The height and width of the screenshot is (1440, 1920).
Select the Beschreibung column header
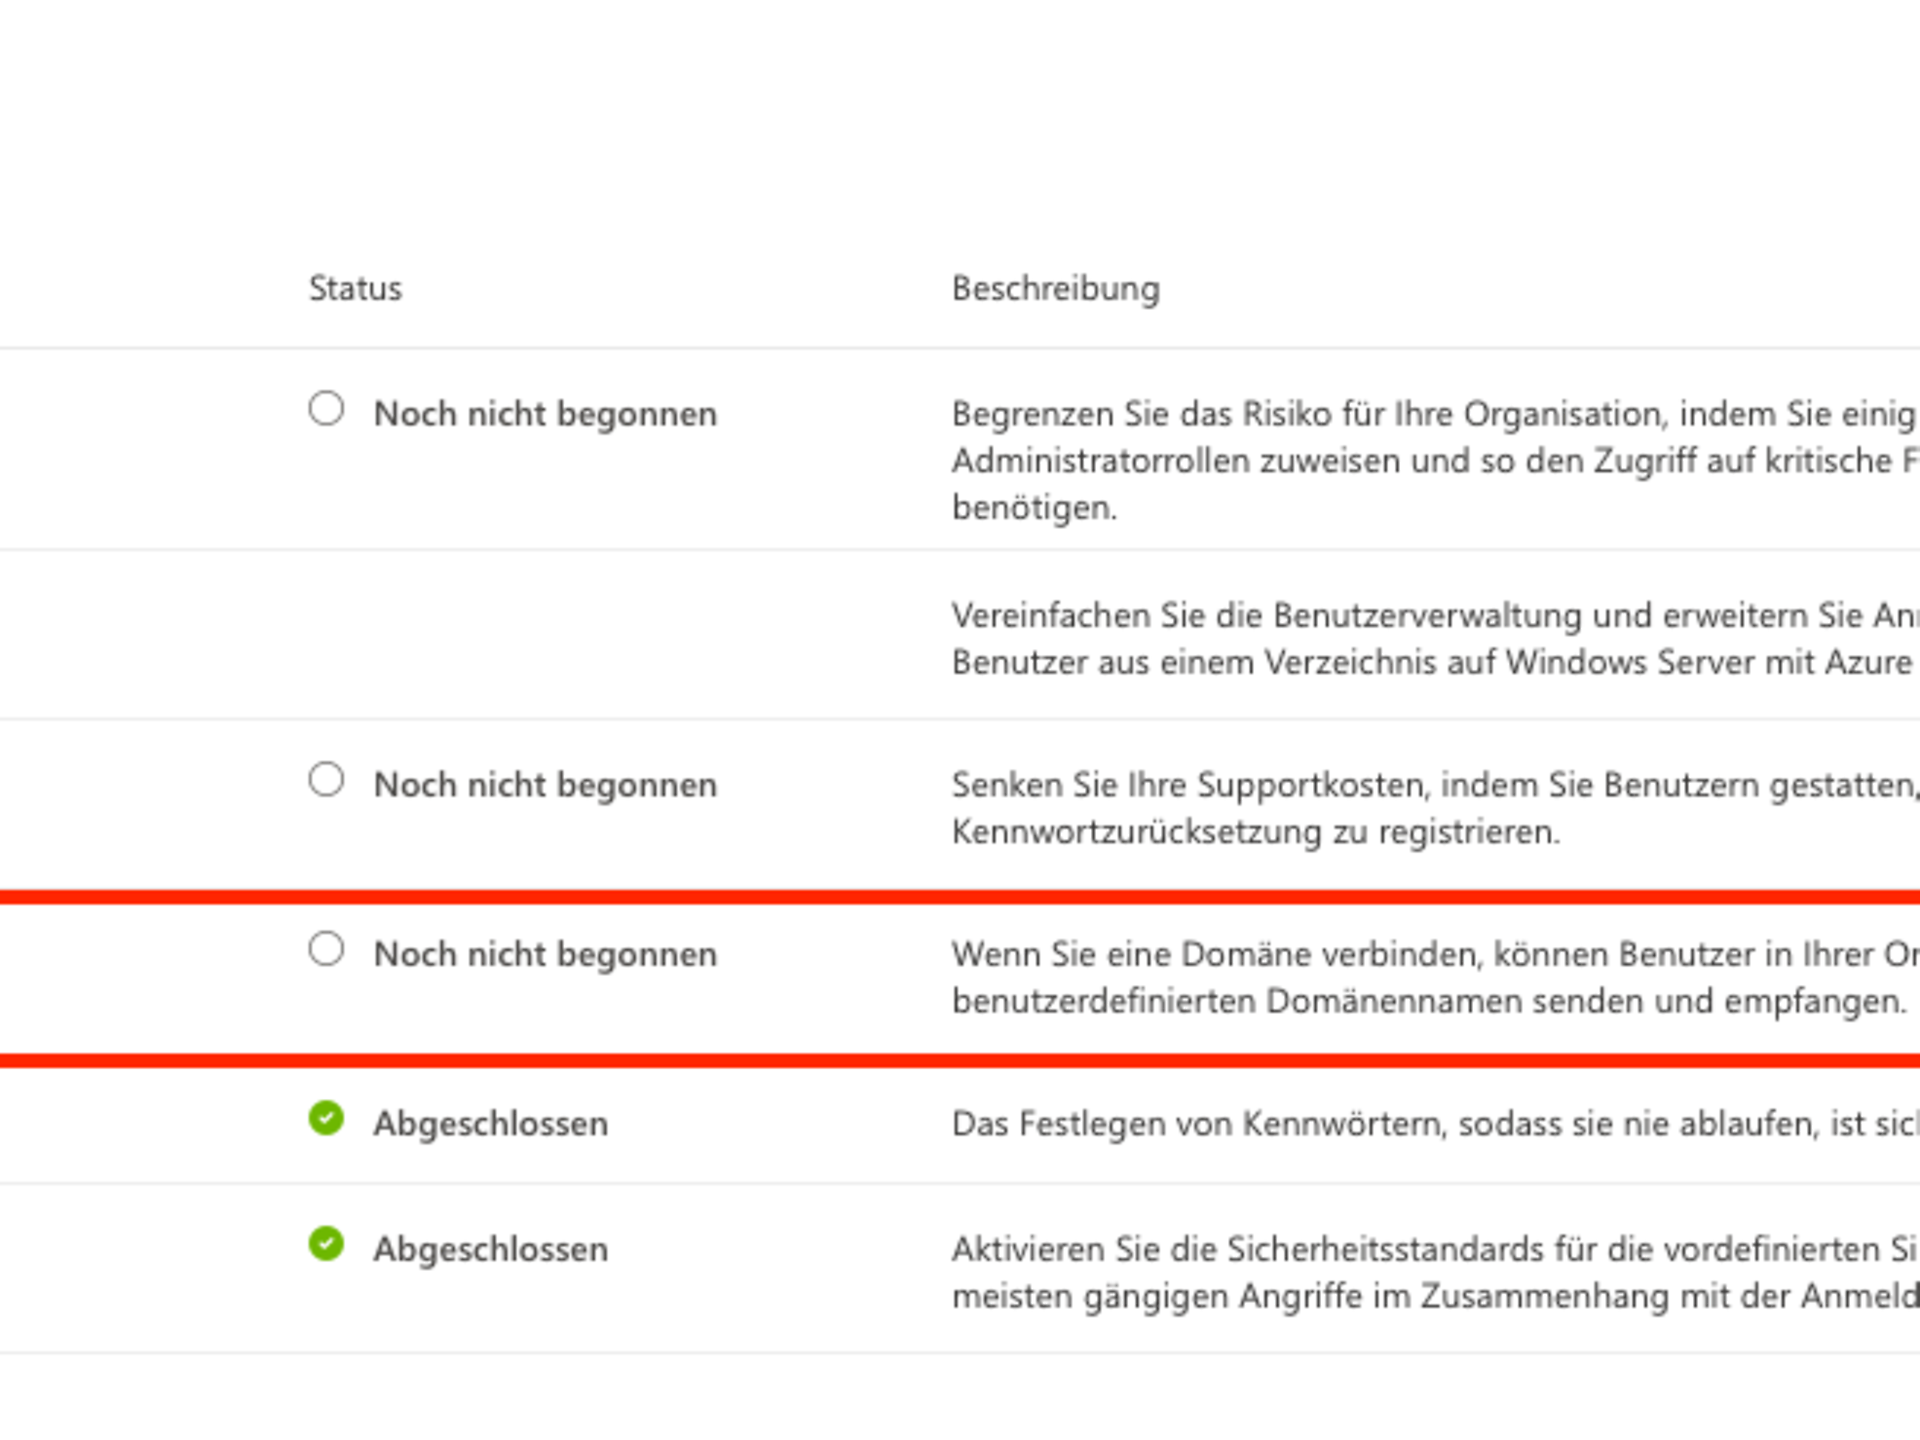tap(1055, 287)
